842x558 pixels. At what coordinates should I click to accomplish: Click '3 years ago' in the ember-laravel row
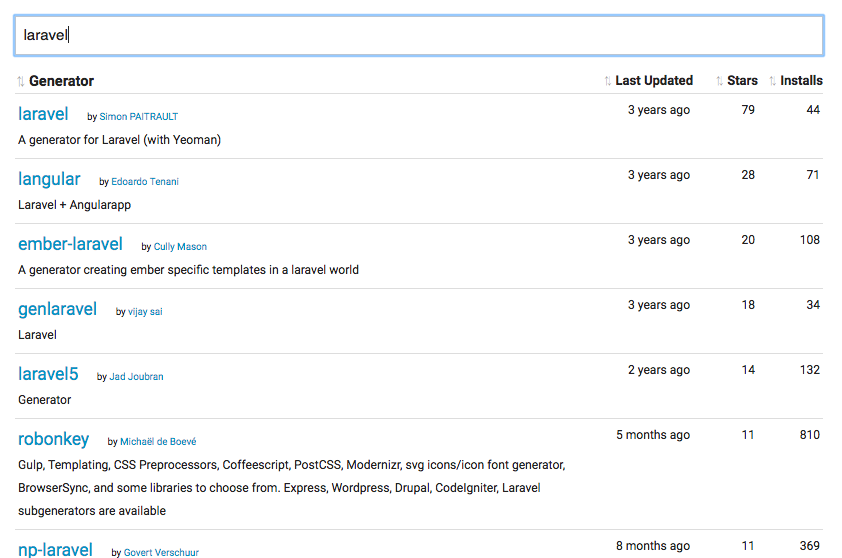(x=659, y=240)
